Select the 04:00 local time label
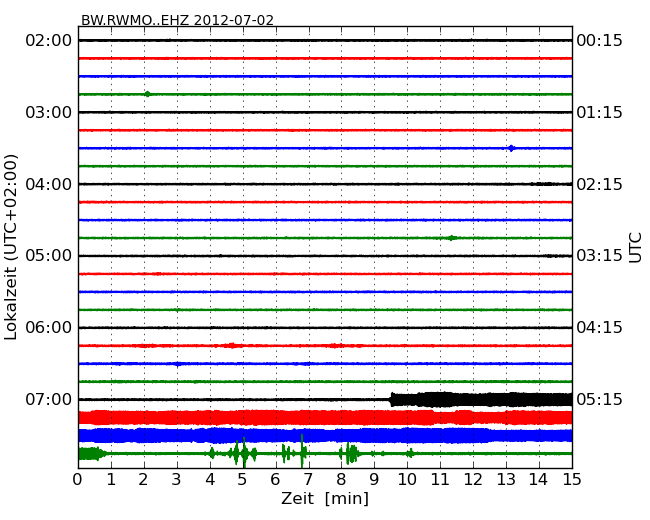The width and height of the screenshot is (650, 520). [49, 184]
